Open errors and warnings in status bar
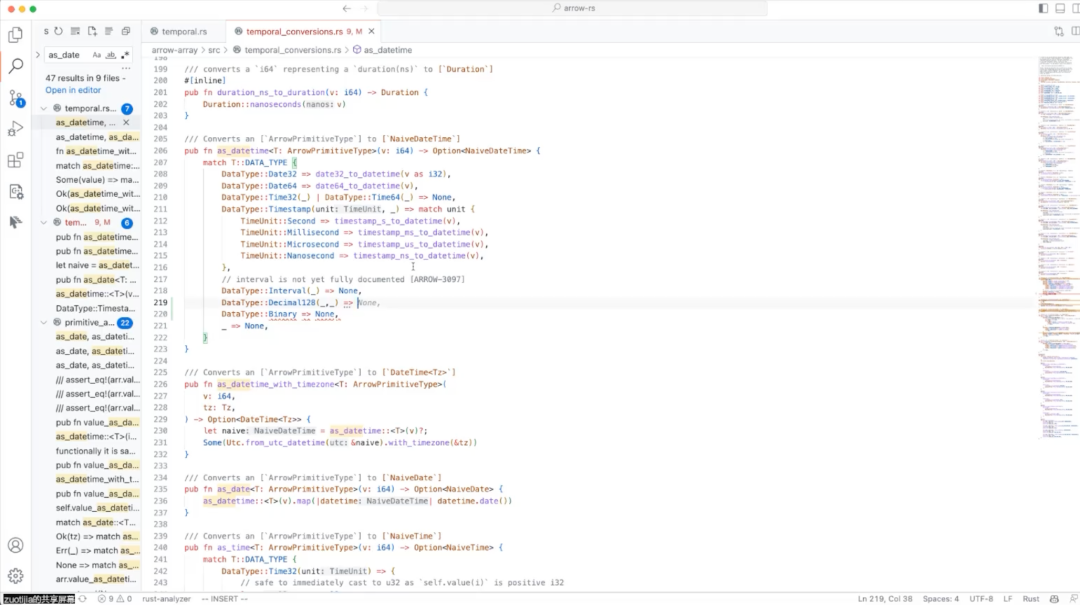1080x605 pixels. click(114, 599)
